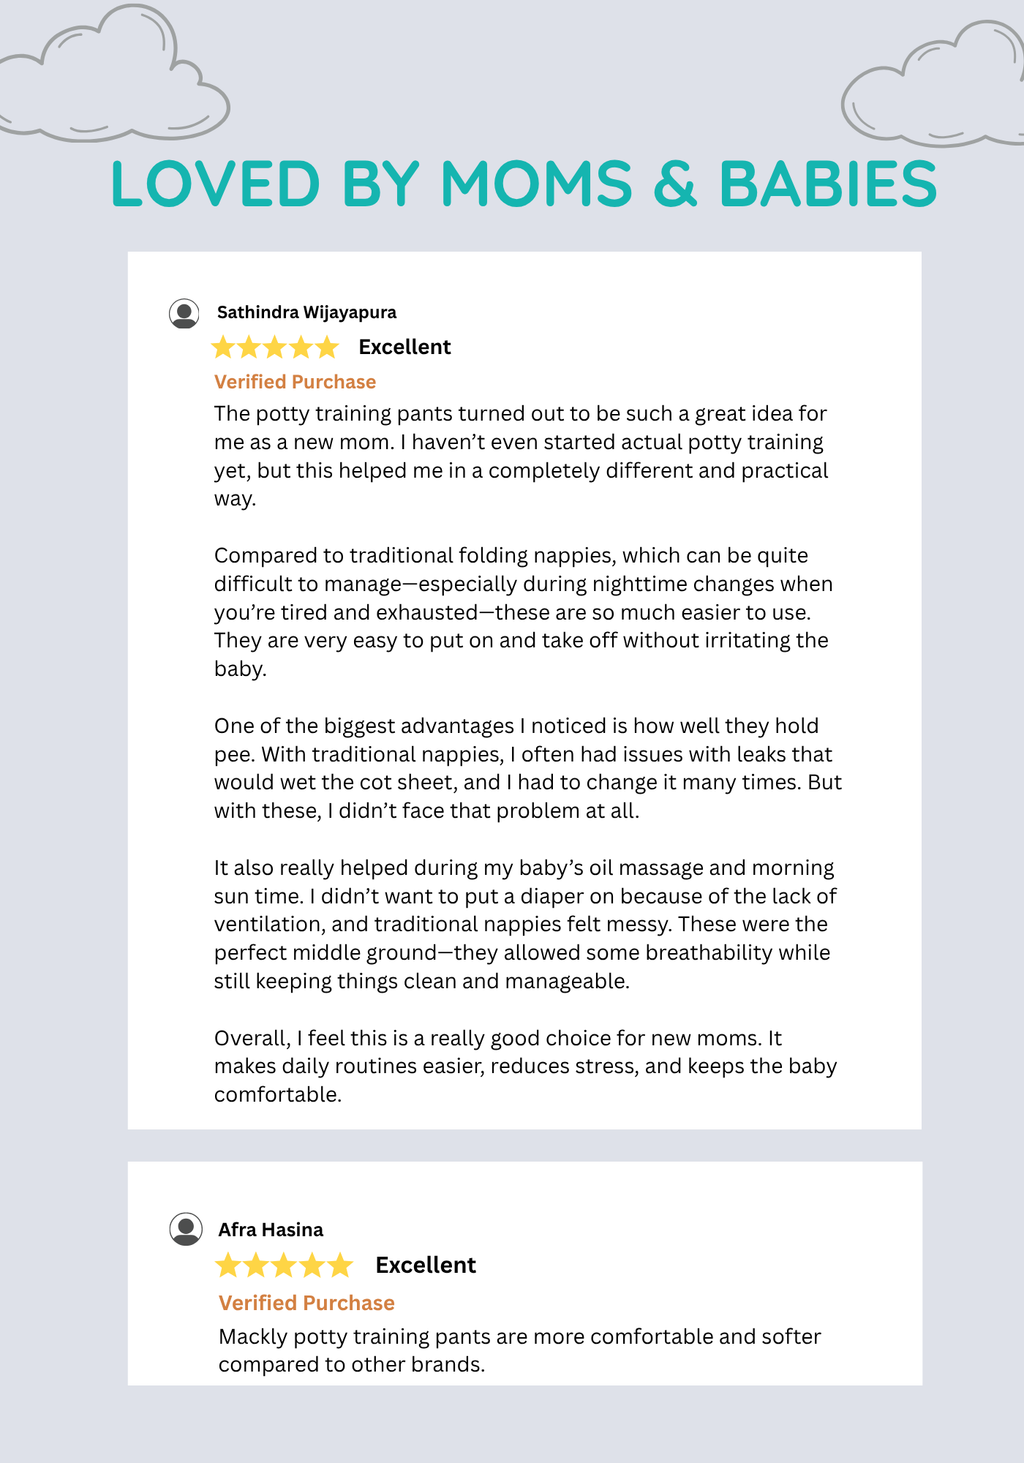Select paragraph starting 'Compared to traditional folding nappies'
This screenshot has width=1024, height=1463.
523,612
